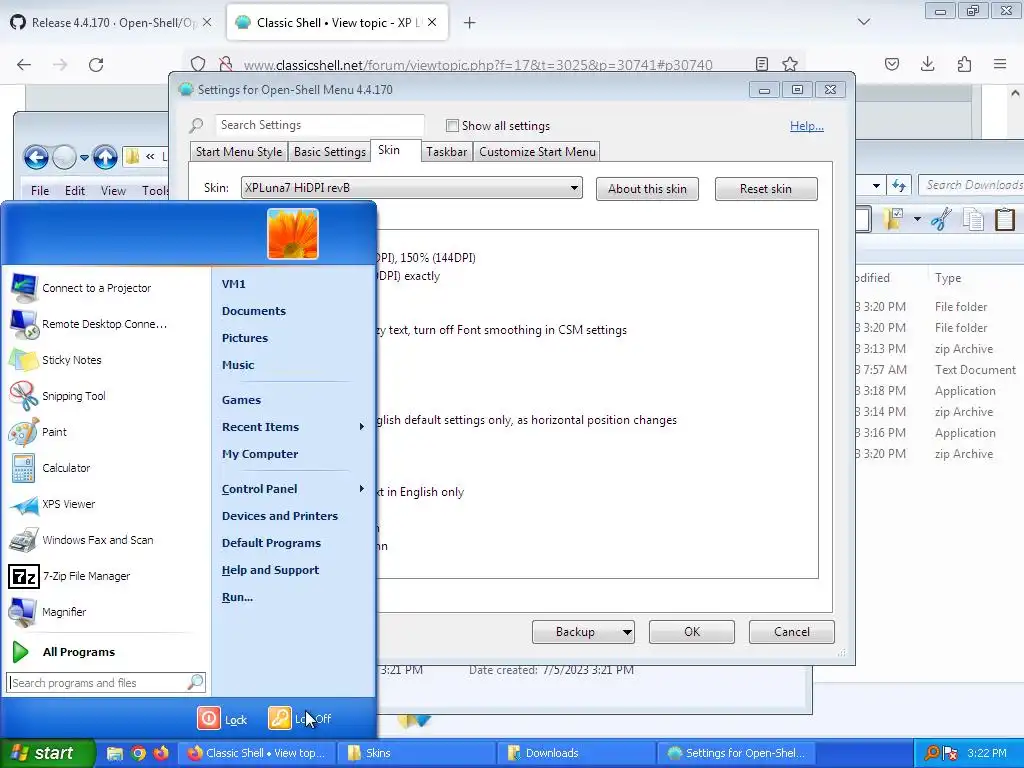Click the start button
Viewport: 1024px width, 768px height.
click(48, 753)
